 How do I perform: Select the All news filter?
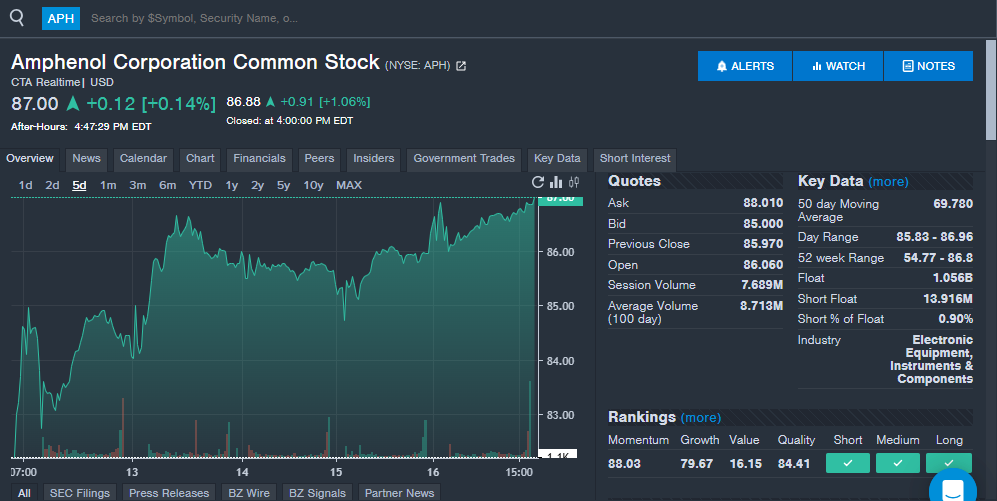(24, 493)
